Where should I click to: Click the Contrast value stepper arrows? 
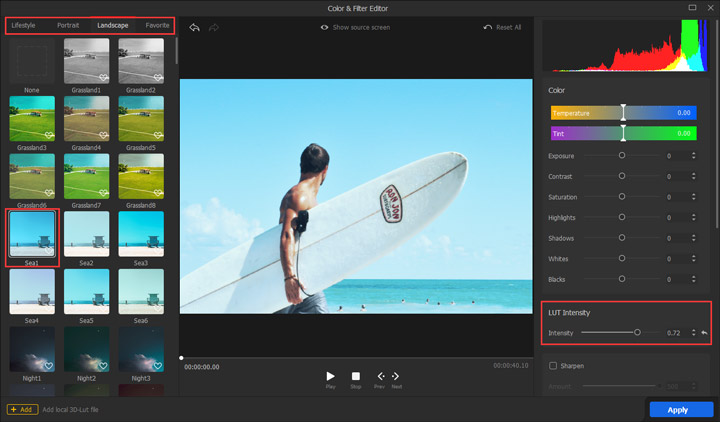tap(694, 176)
